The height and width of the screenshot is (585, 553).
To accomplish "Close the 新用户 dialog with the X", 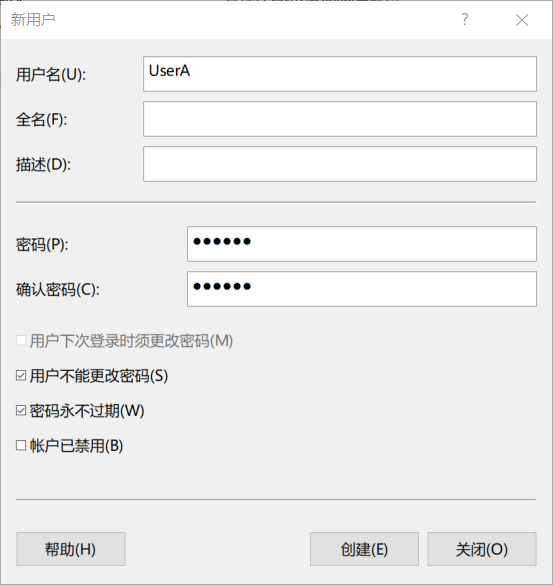I will 522,20.
